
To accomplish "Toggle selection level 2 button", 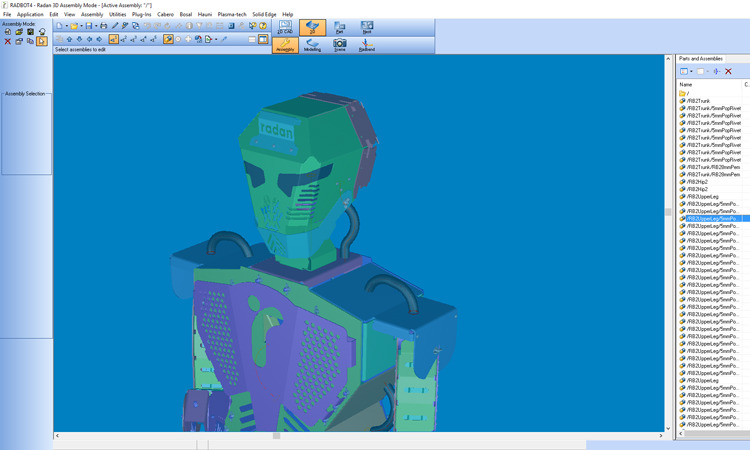I will coord(123,39).
